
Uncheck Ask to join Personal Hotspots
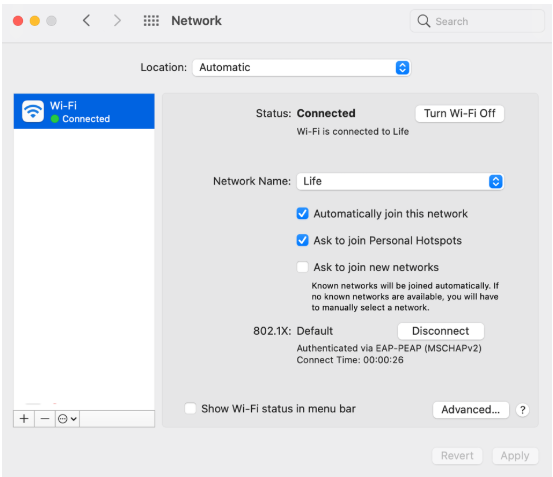click(x=302, y=240)
